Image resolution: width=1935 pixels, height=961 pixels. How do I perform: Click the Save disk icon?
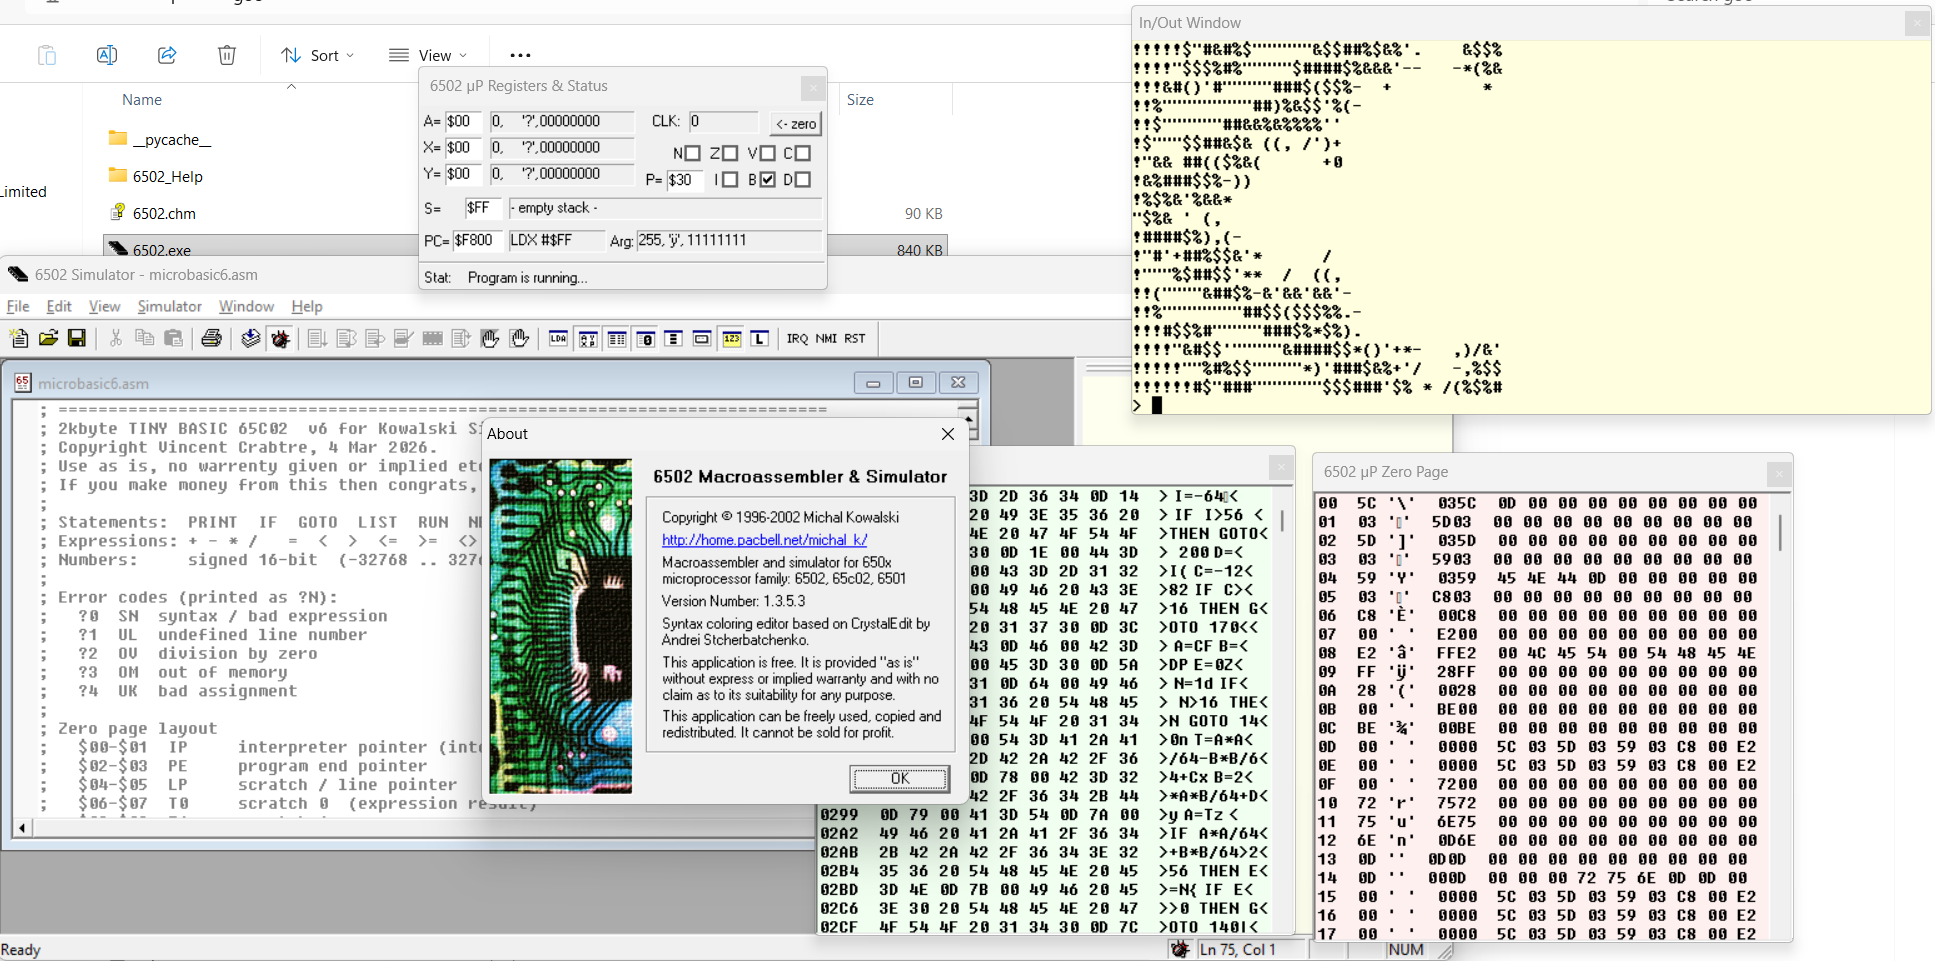[77, 339]
